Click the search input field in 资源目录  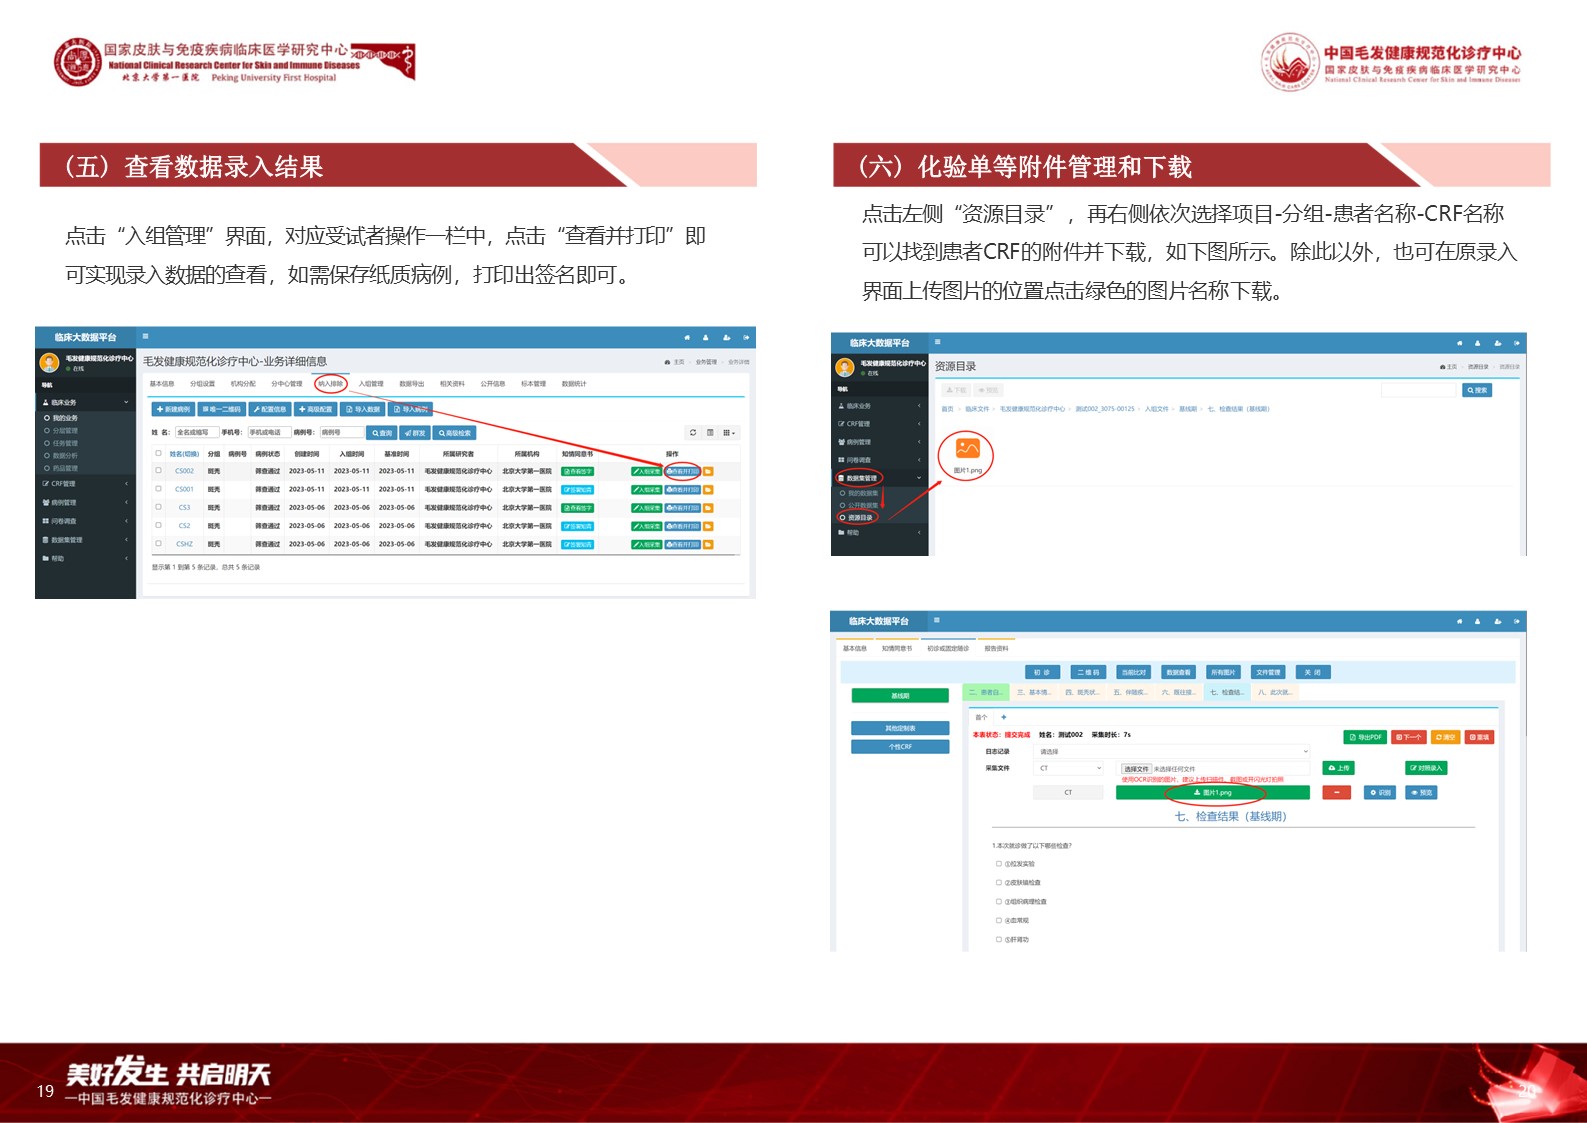pyautogui.click(x=1418, y=390)
